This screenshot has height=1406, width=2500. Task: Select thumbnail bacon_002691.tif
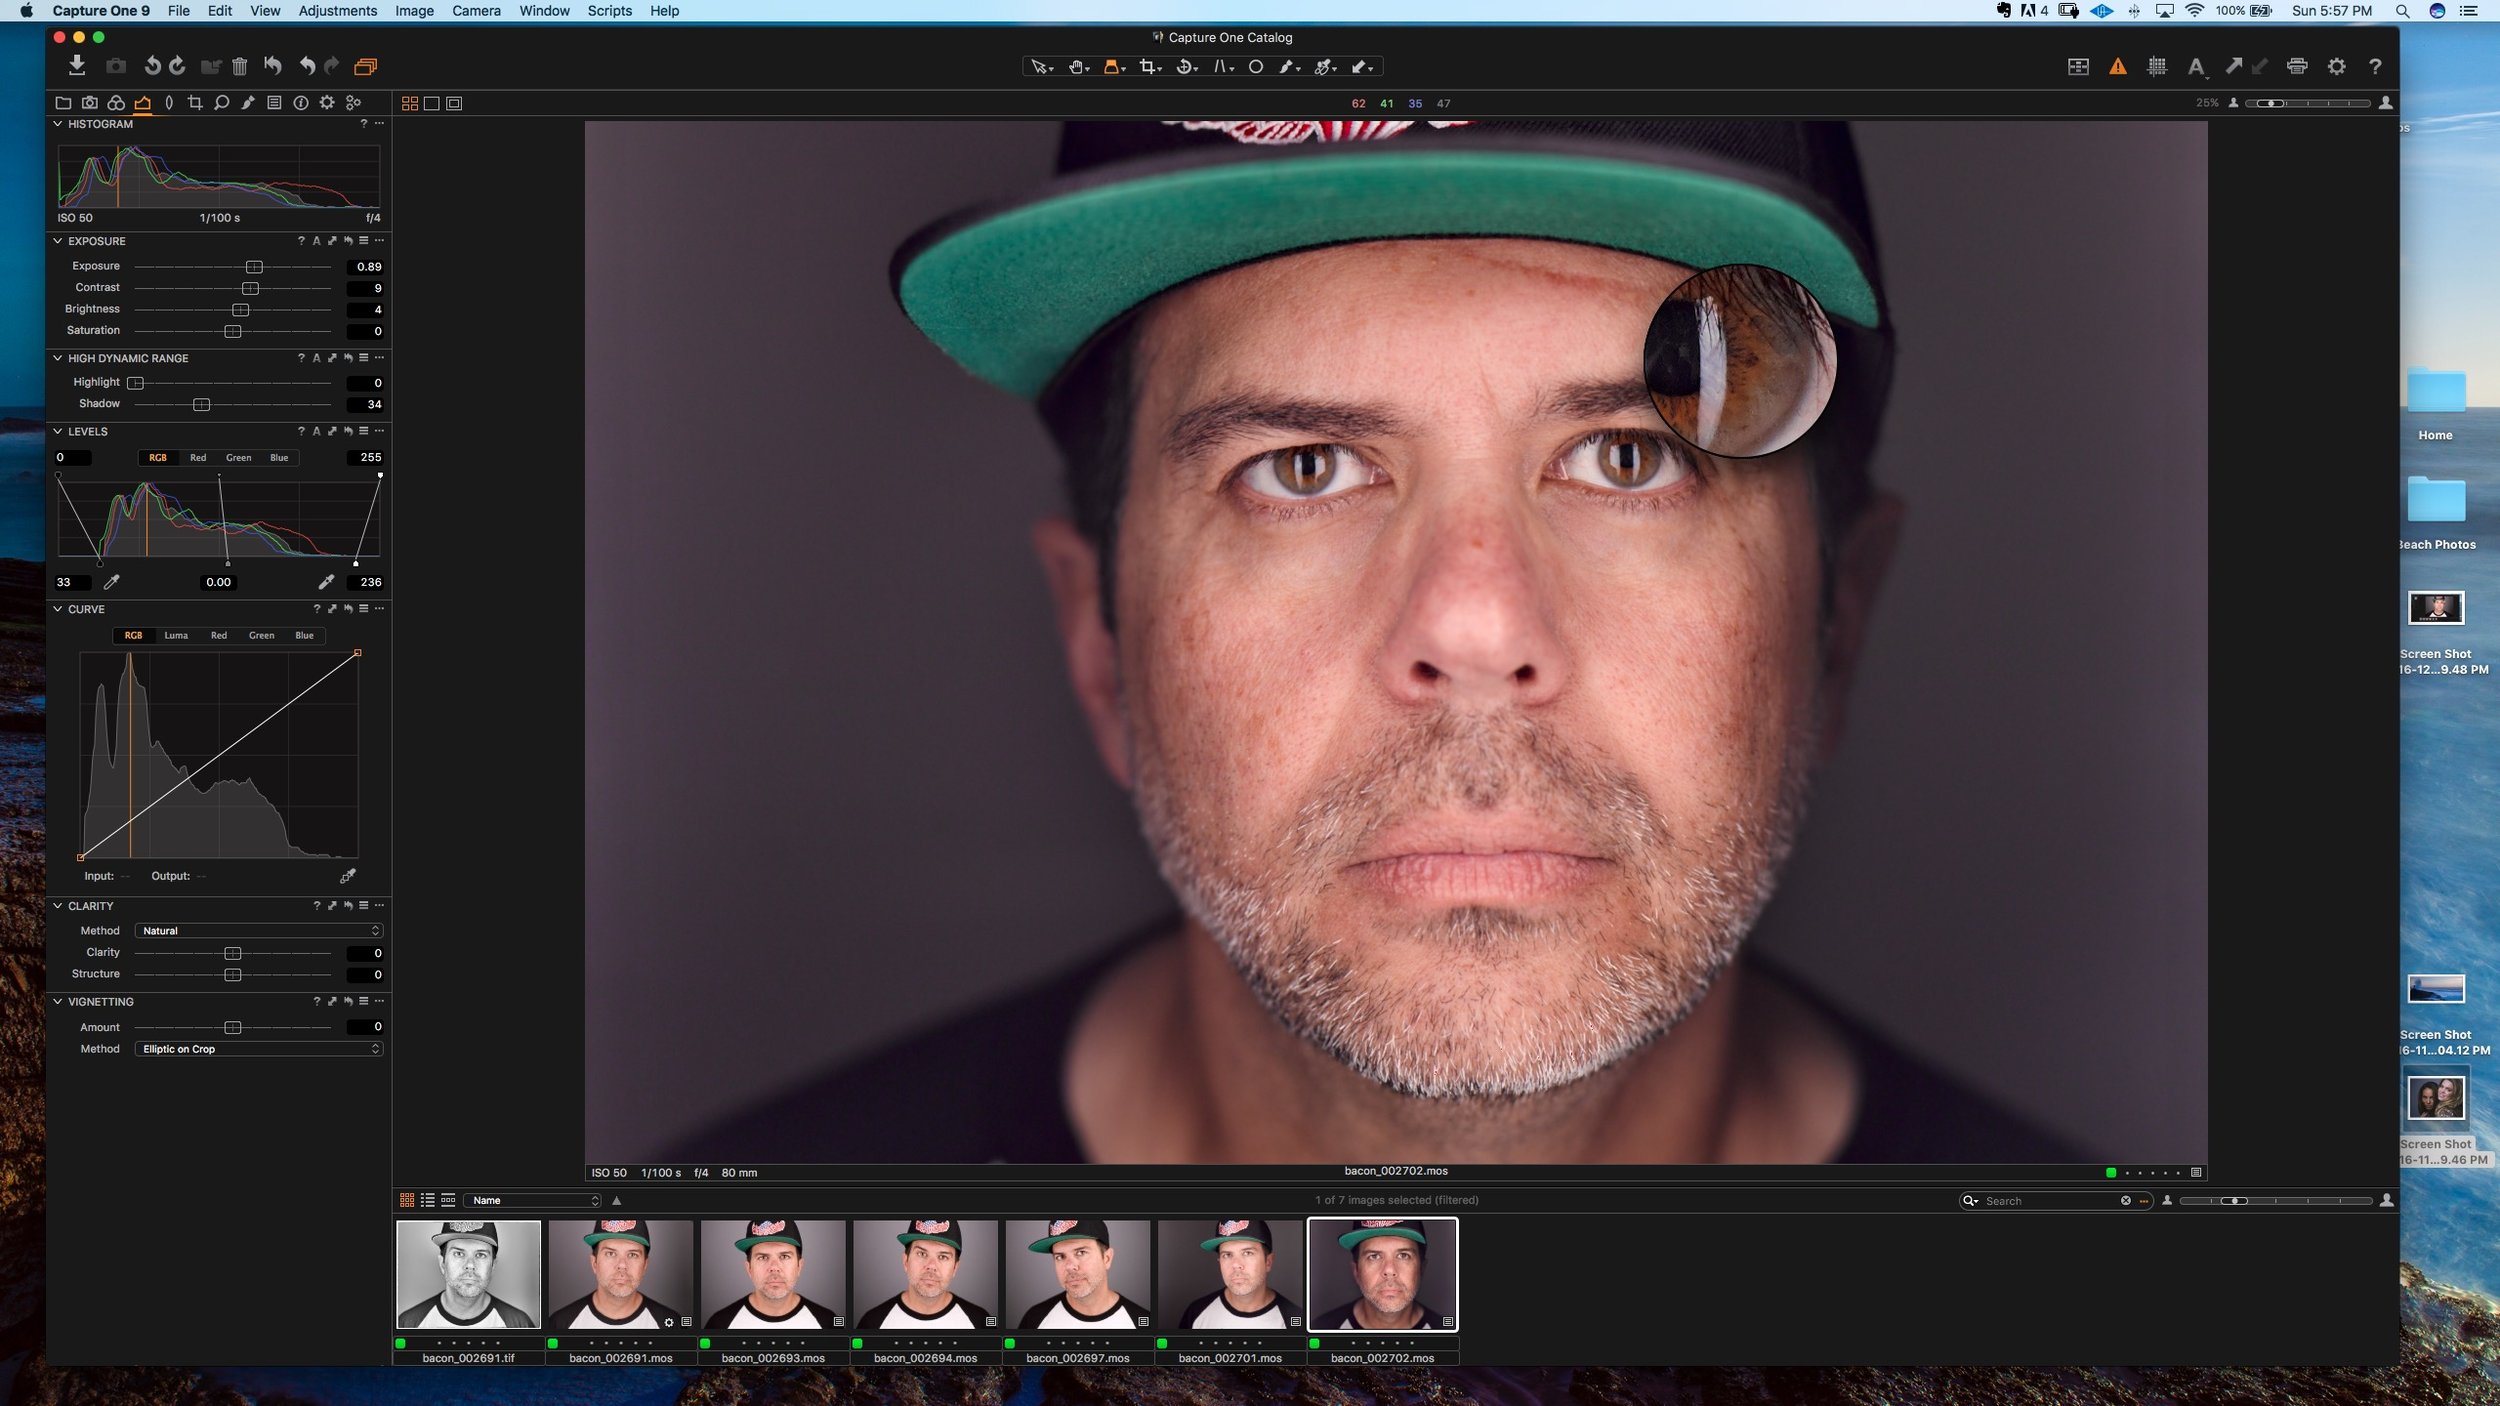pos(468,1274)
